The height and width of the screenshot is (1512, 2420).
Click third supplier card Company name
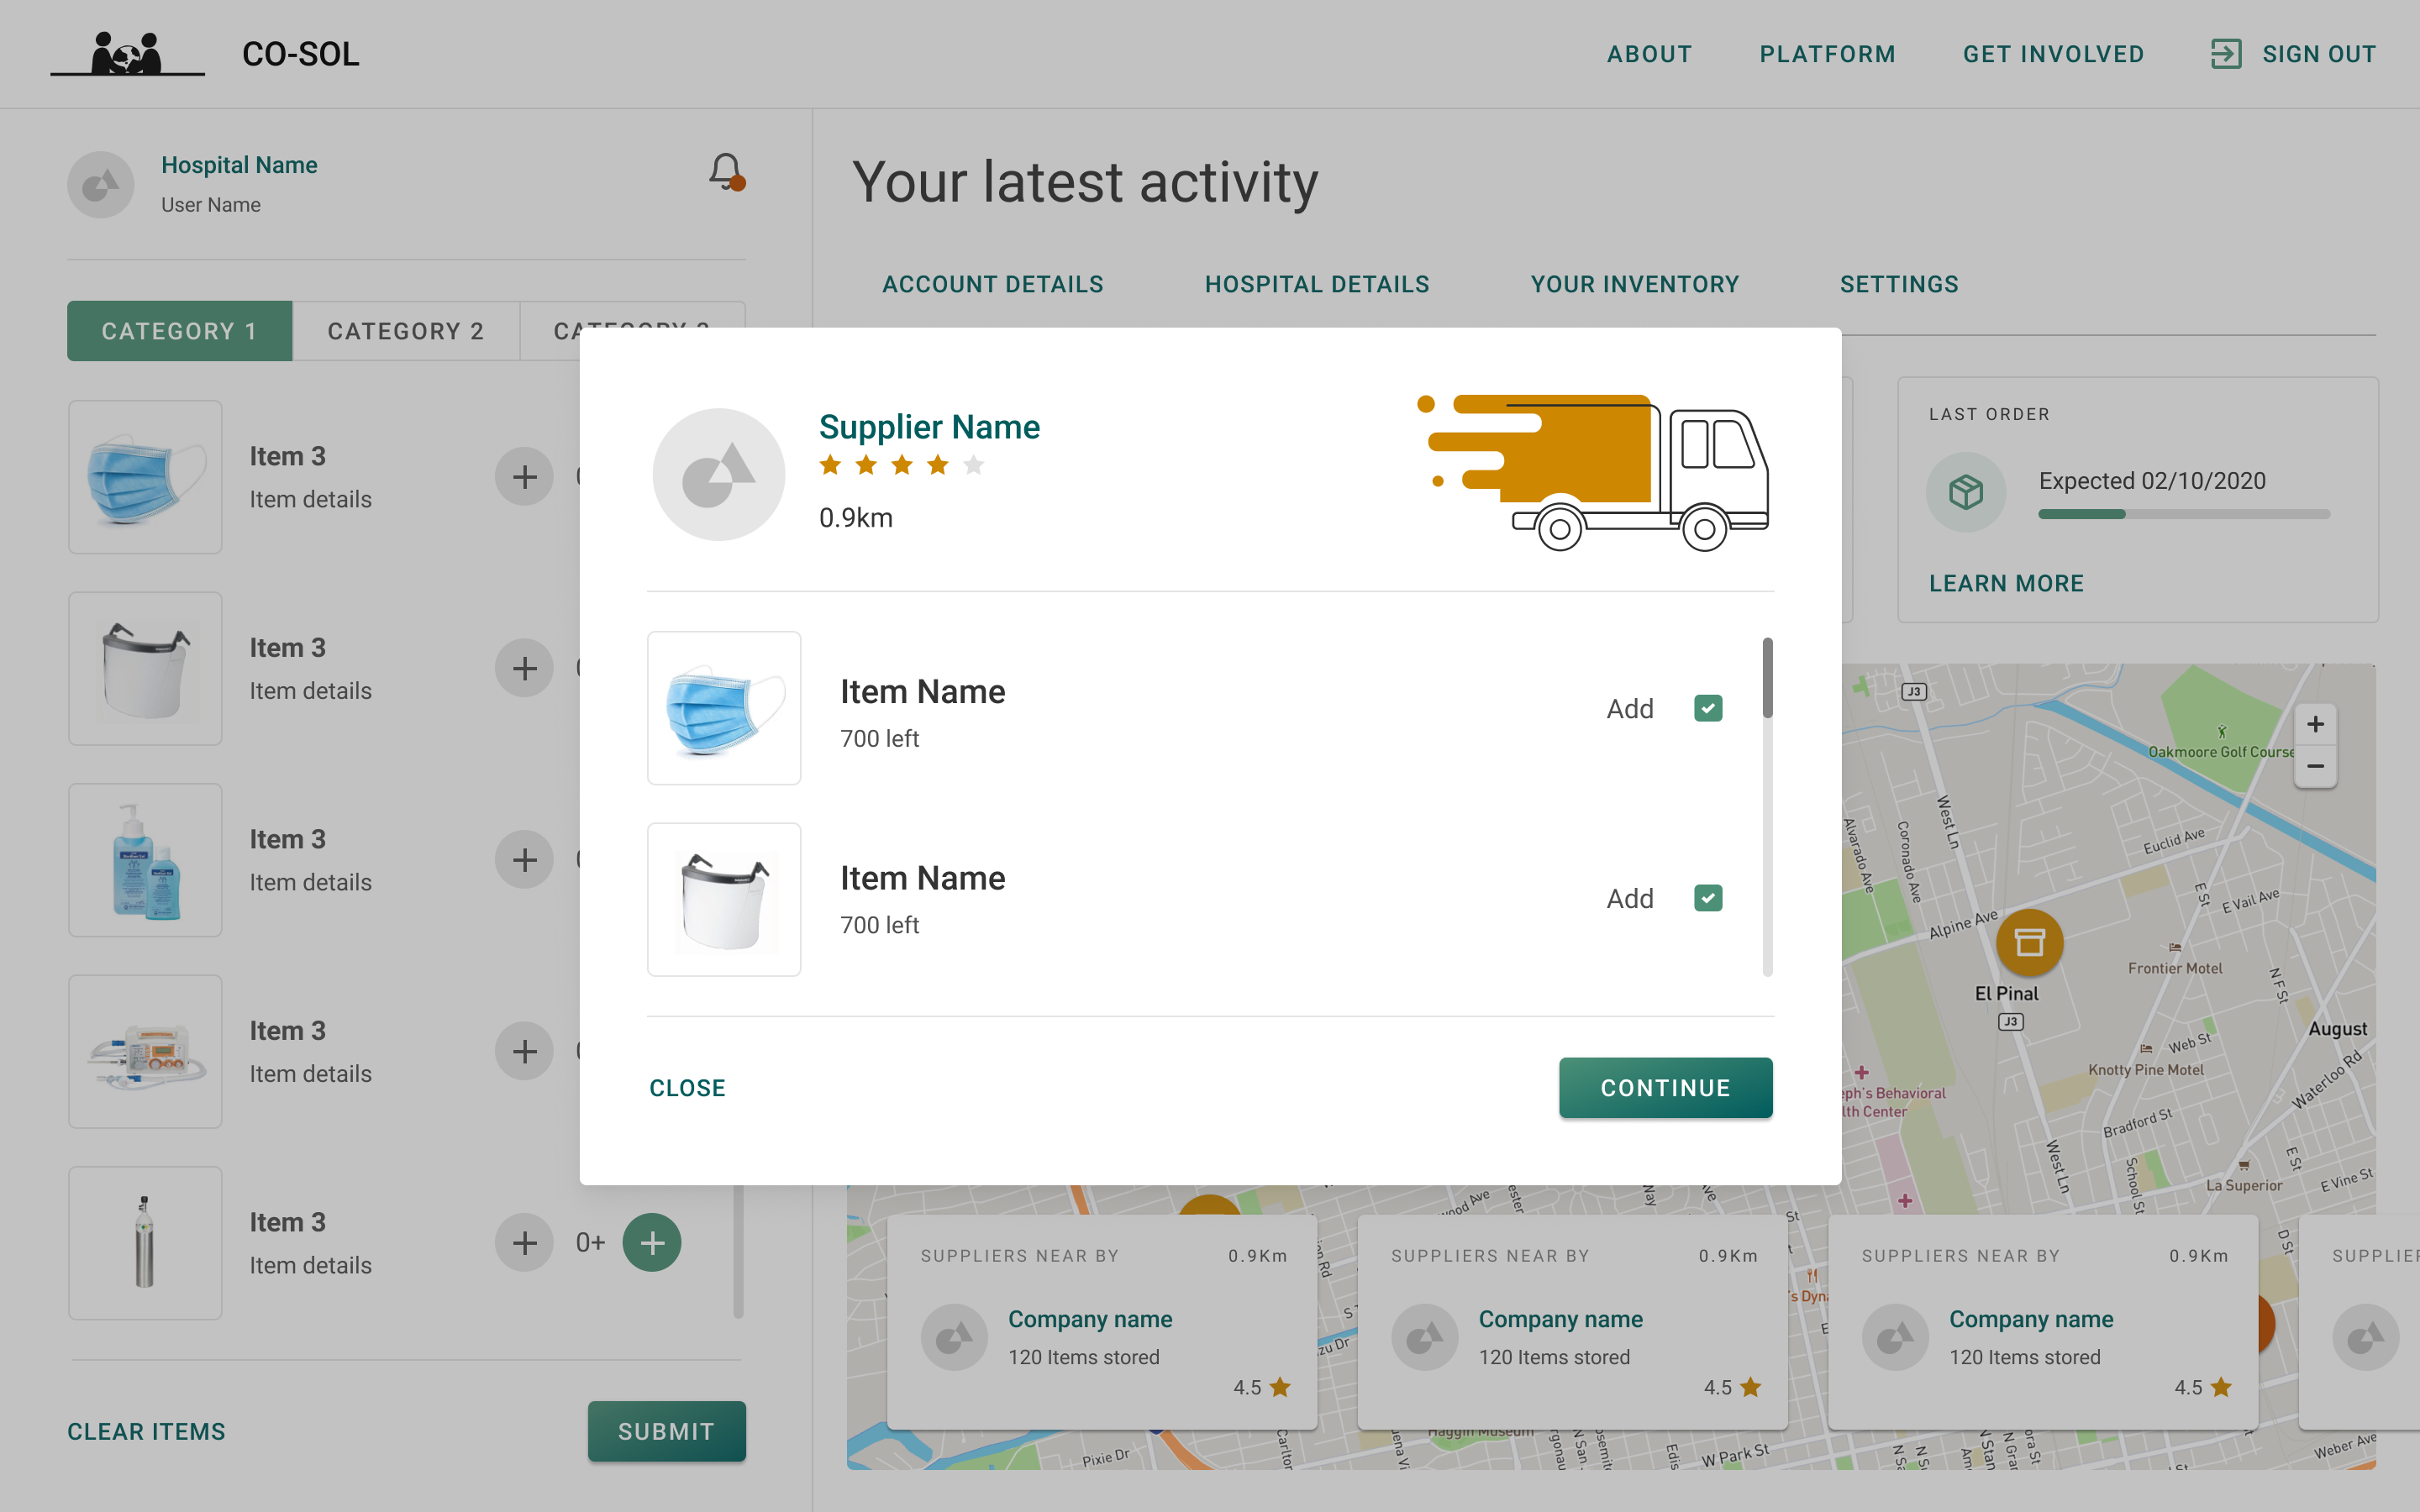[2031, 1319]
